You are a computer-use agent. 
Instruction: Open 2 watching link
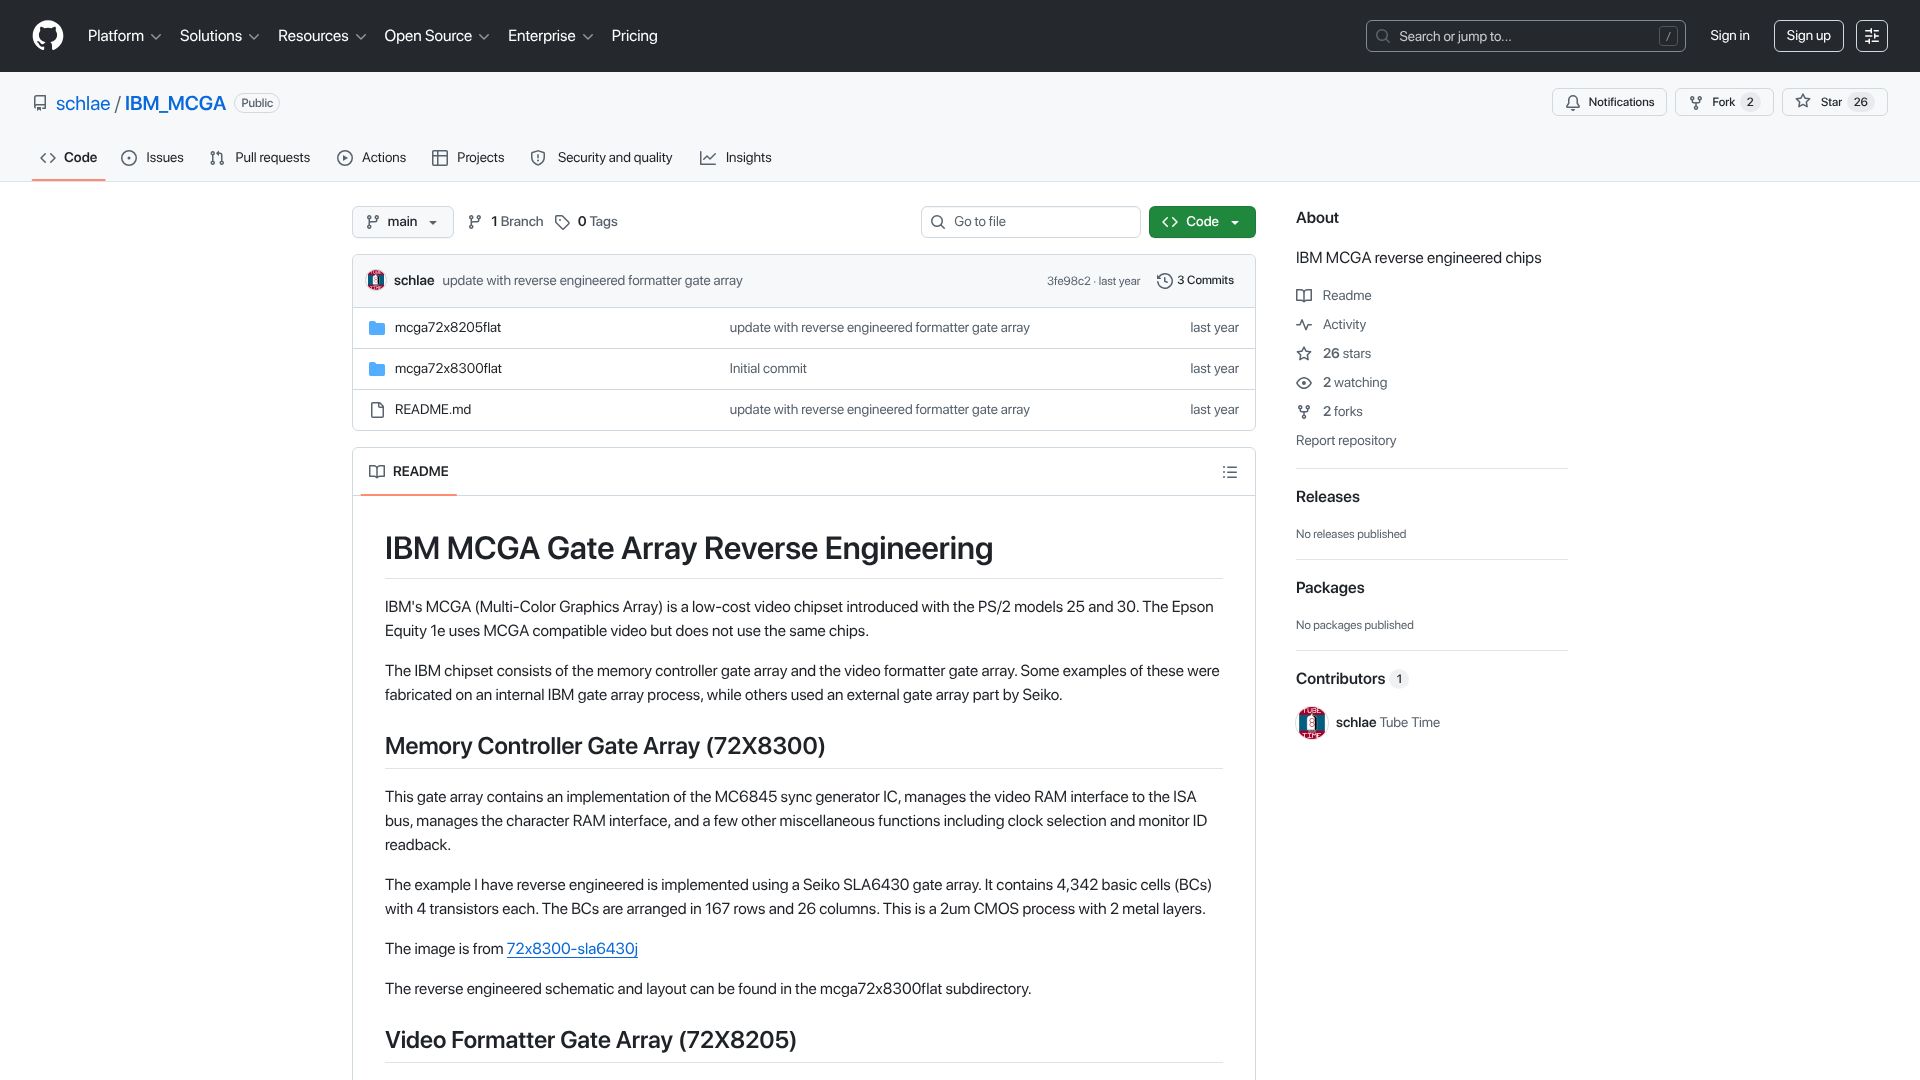click(x=1354, y=383)
